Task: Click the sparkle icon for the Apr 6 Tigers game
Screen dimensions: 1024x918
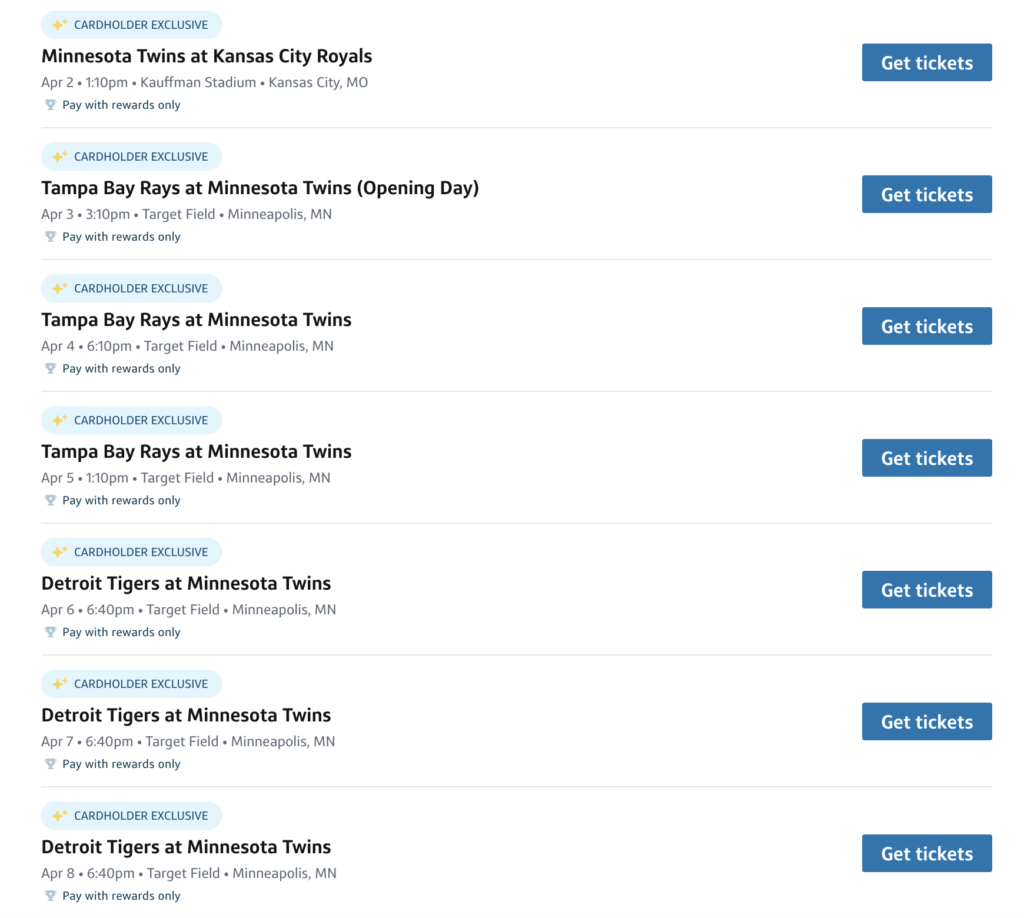Action: [x=59, y=552]
